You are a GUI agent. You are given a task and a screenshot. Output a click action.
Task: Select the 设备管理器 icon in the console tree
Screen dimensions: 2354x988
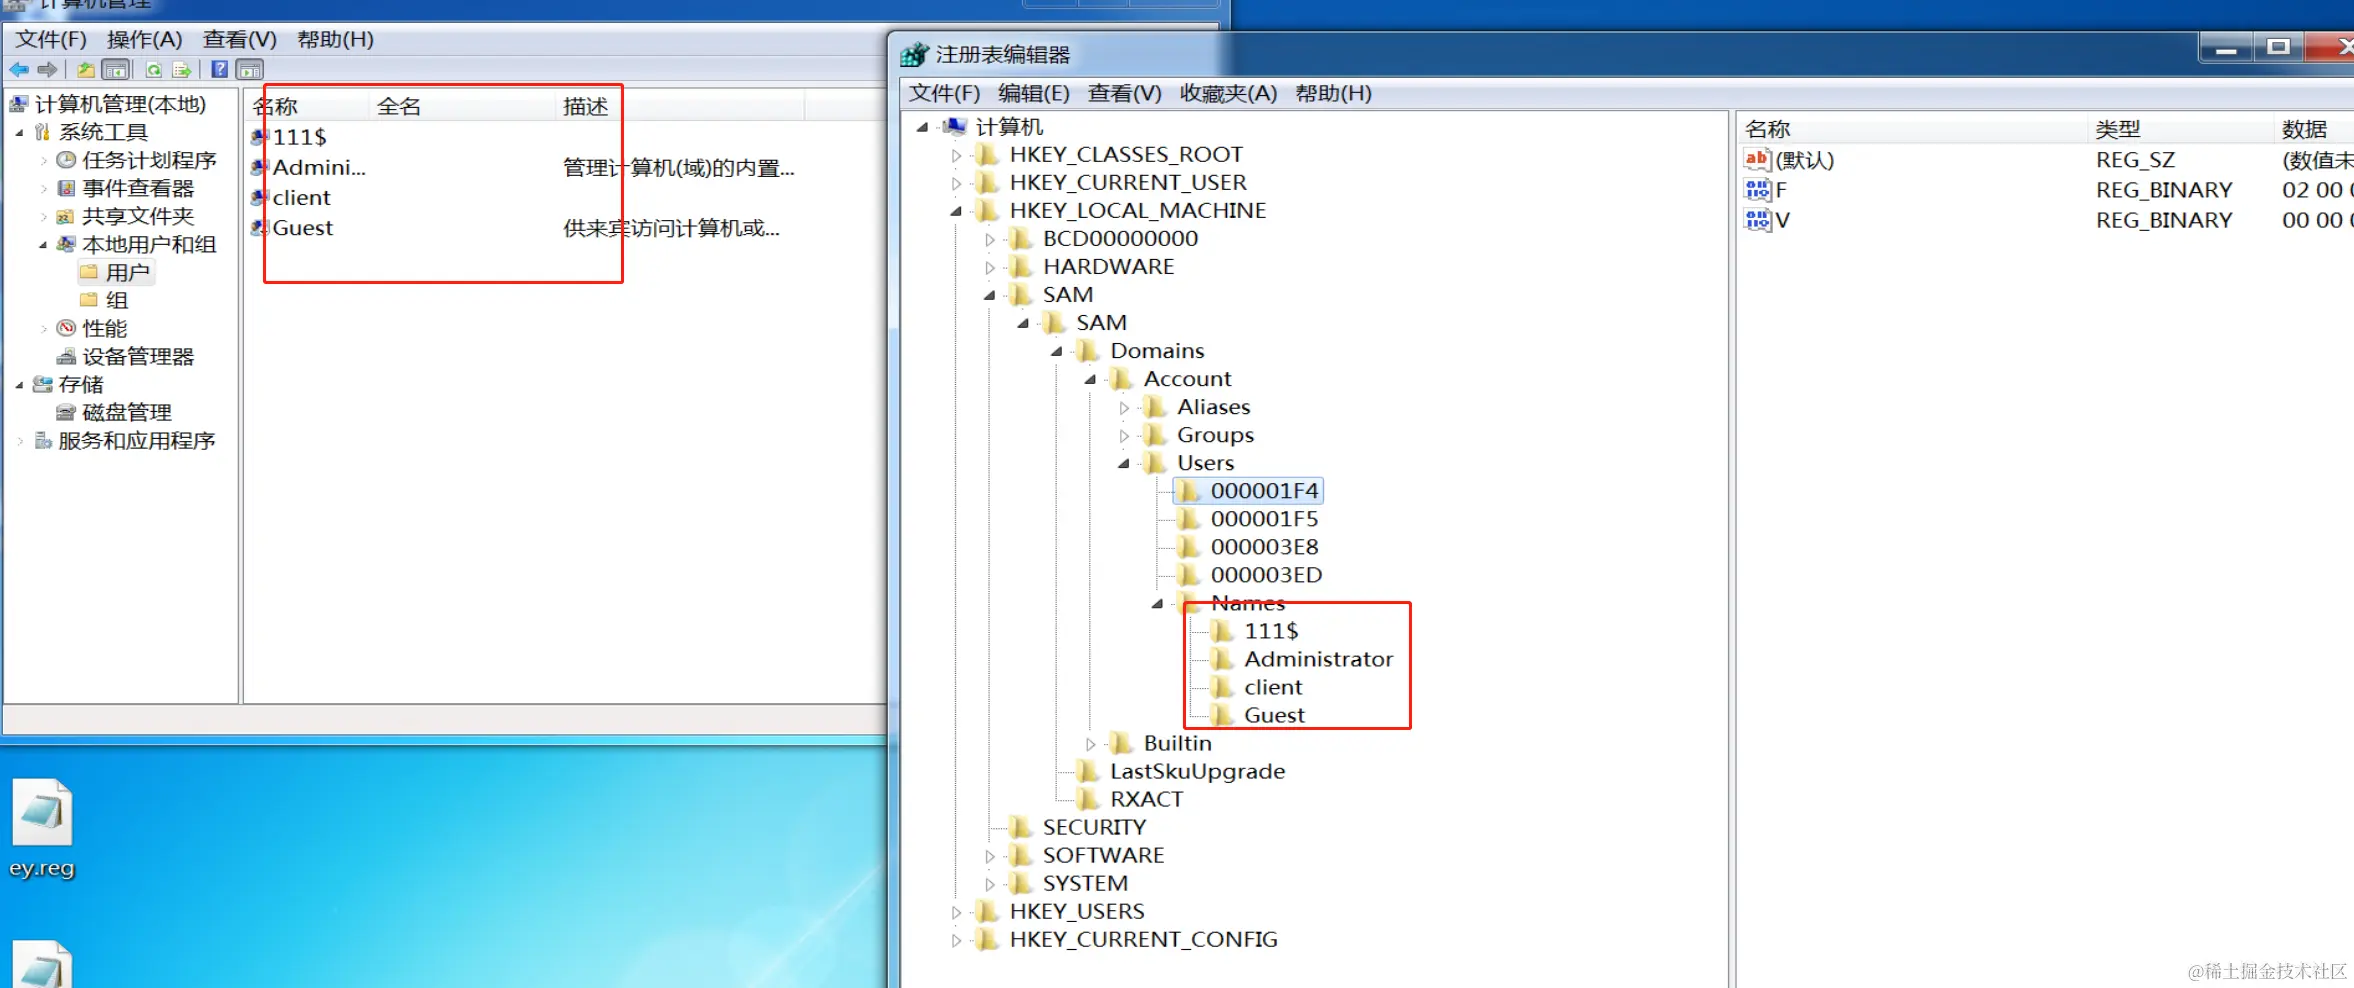(x=66, y=356)
